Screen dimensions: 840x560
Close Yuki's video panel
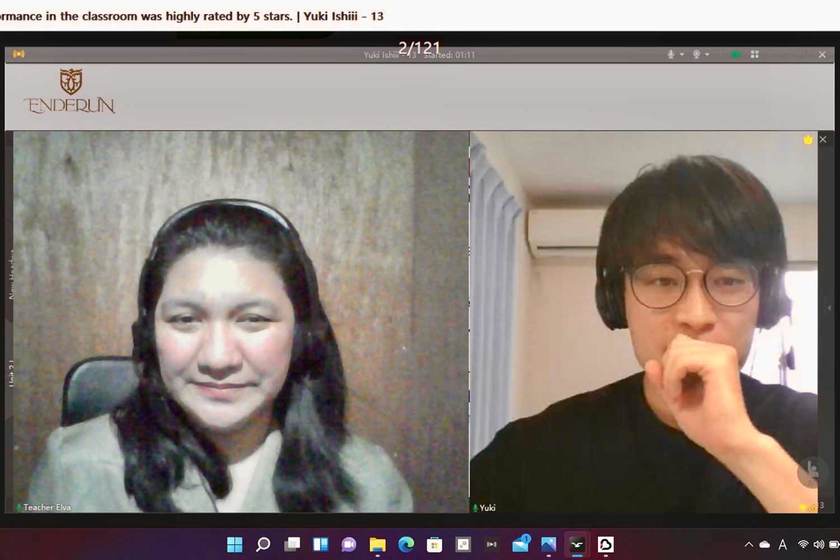[823, 140]
